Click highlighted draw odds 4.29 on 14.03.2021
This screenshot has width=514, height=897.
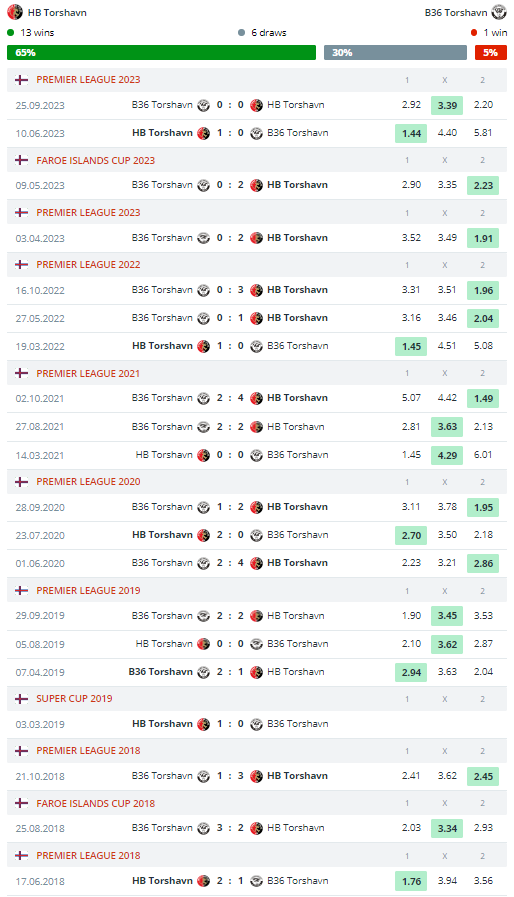tap(447, 455)
